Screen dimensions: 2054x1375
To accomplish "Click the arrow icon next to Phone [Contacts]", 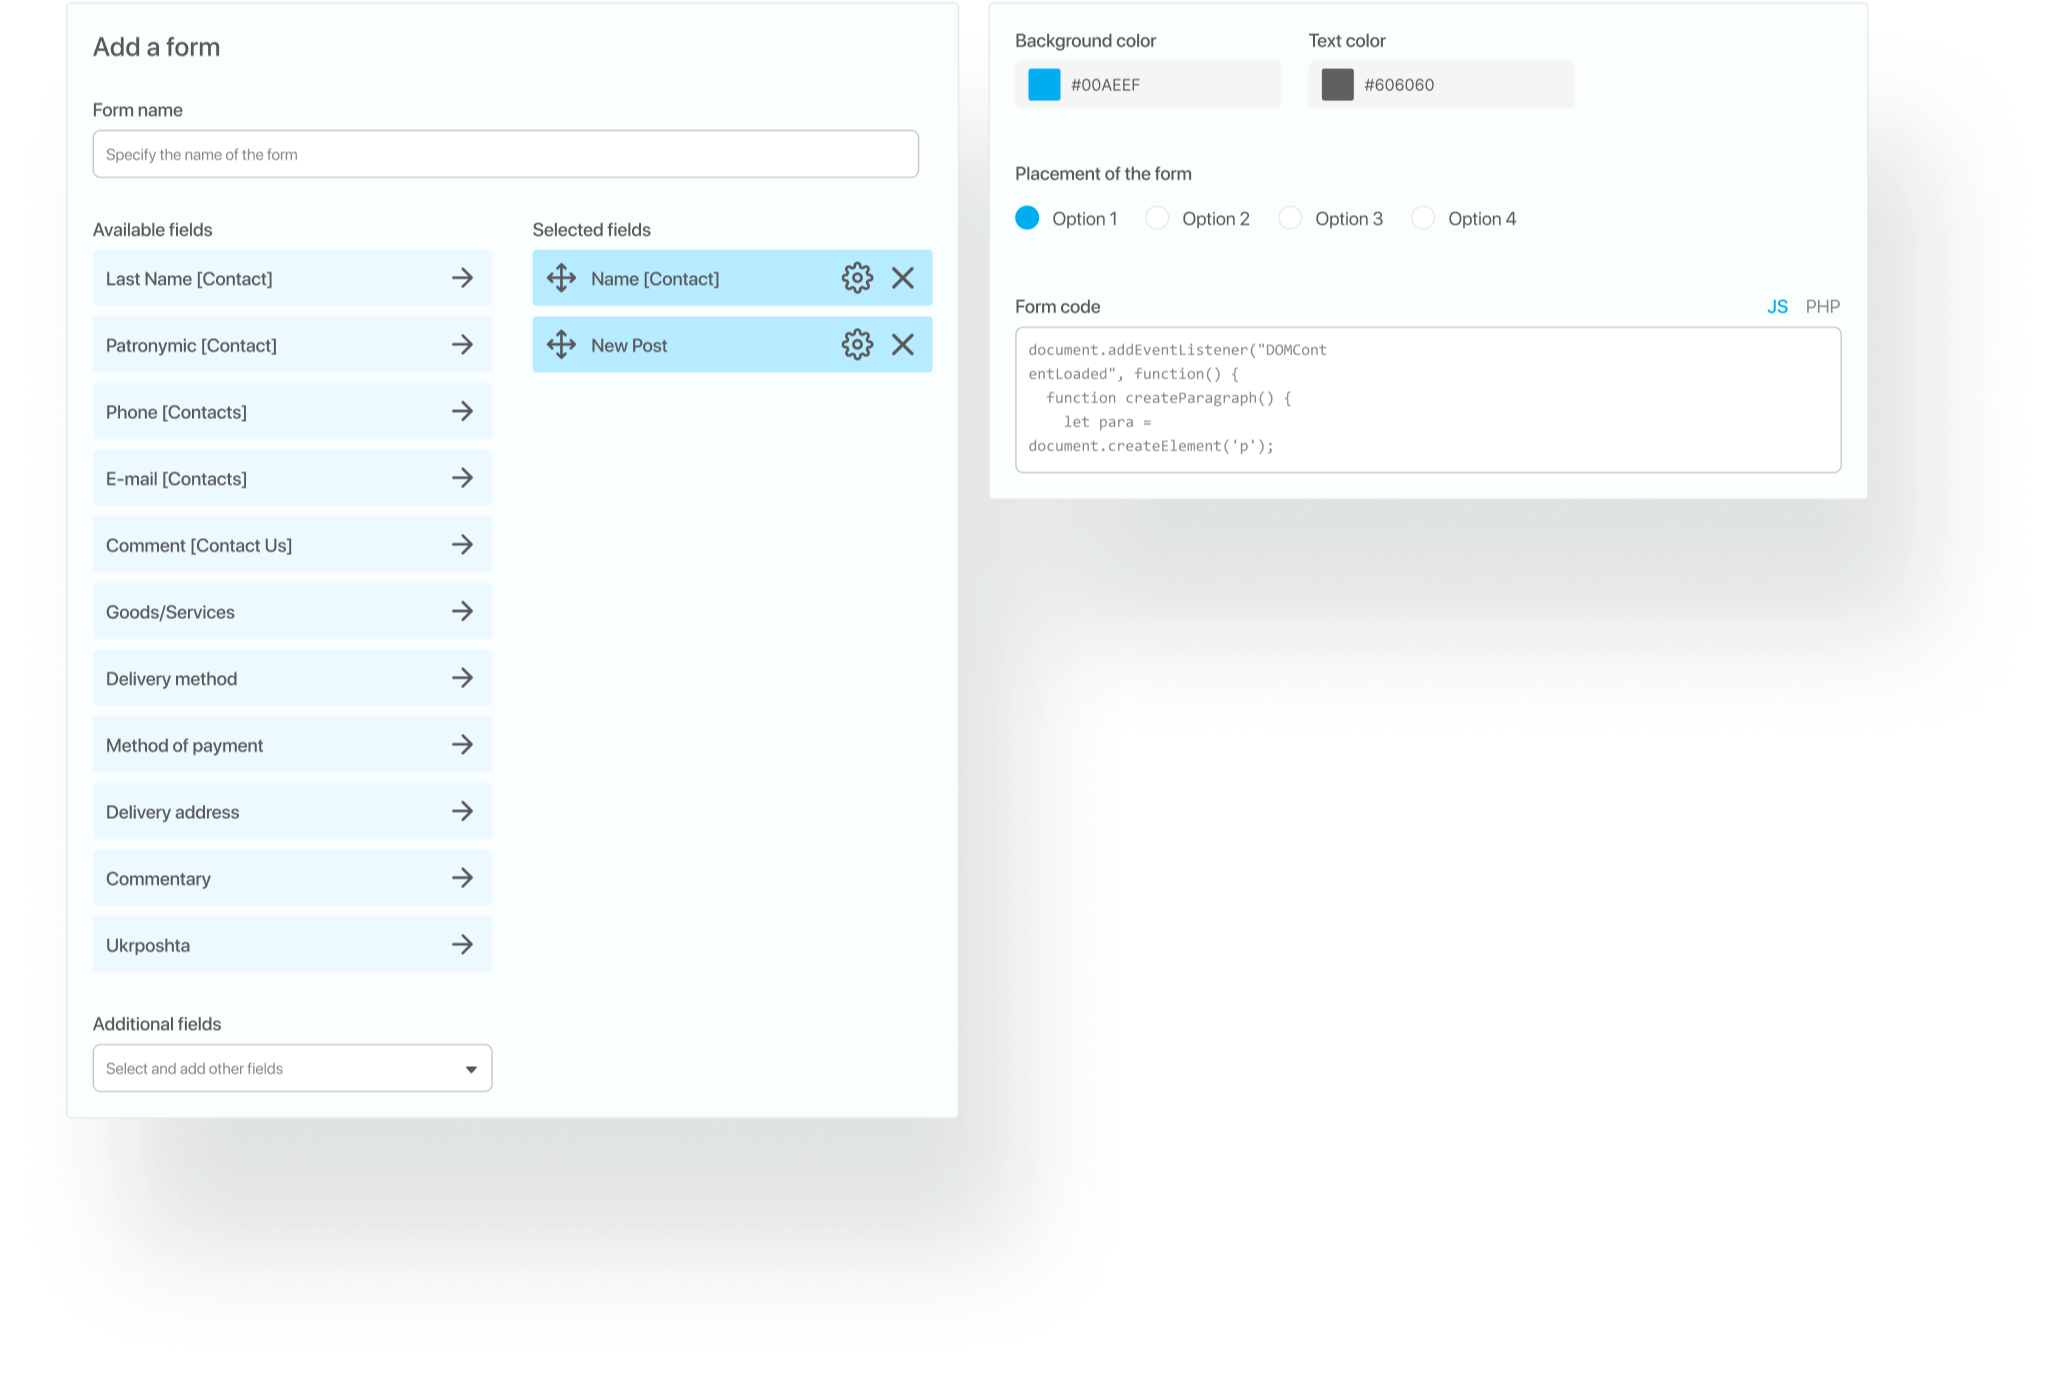I will coord(463,411).
